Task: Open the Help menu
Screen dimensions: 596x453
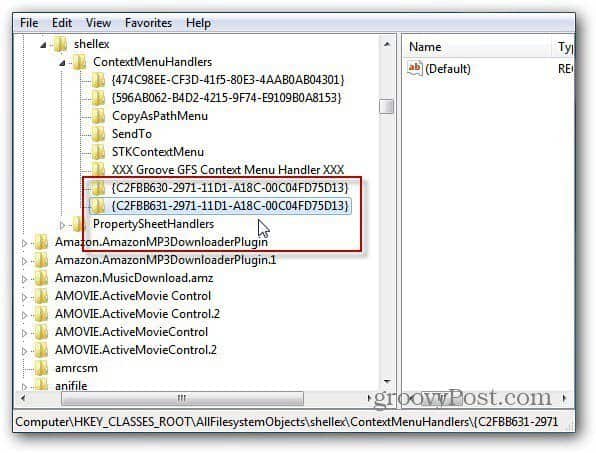Action: (198, 23)
